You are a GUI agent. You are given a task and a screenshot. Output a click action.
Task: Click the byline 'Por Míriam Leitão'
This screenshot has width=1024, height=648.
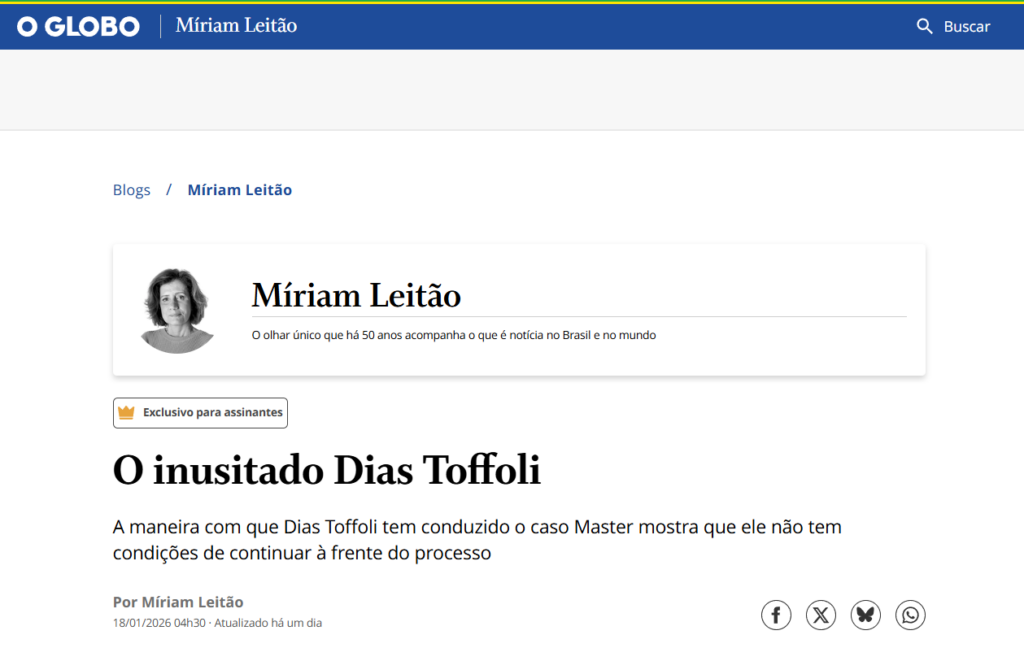[x=178, y=602]
